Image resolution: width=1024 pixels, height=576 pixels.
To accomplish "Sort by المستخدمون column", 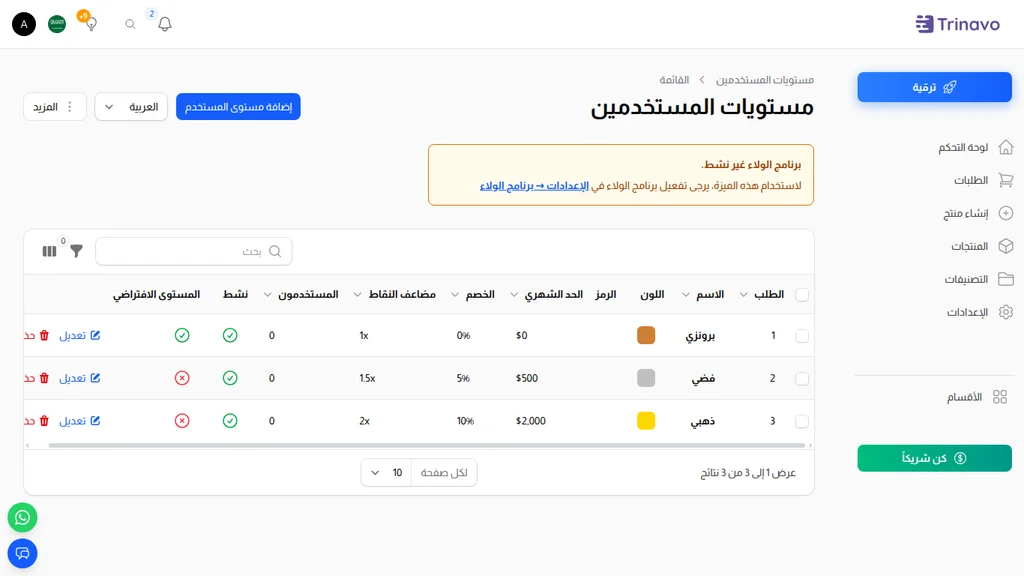I will coord(301,295).
